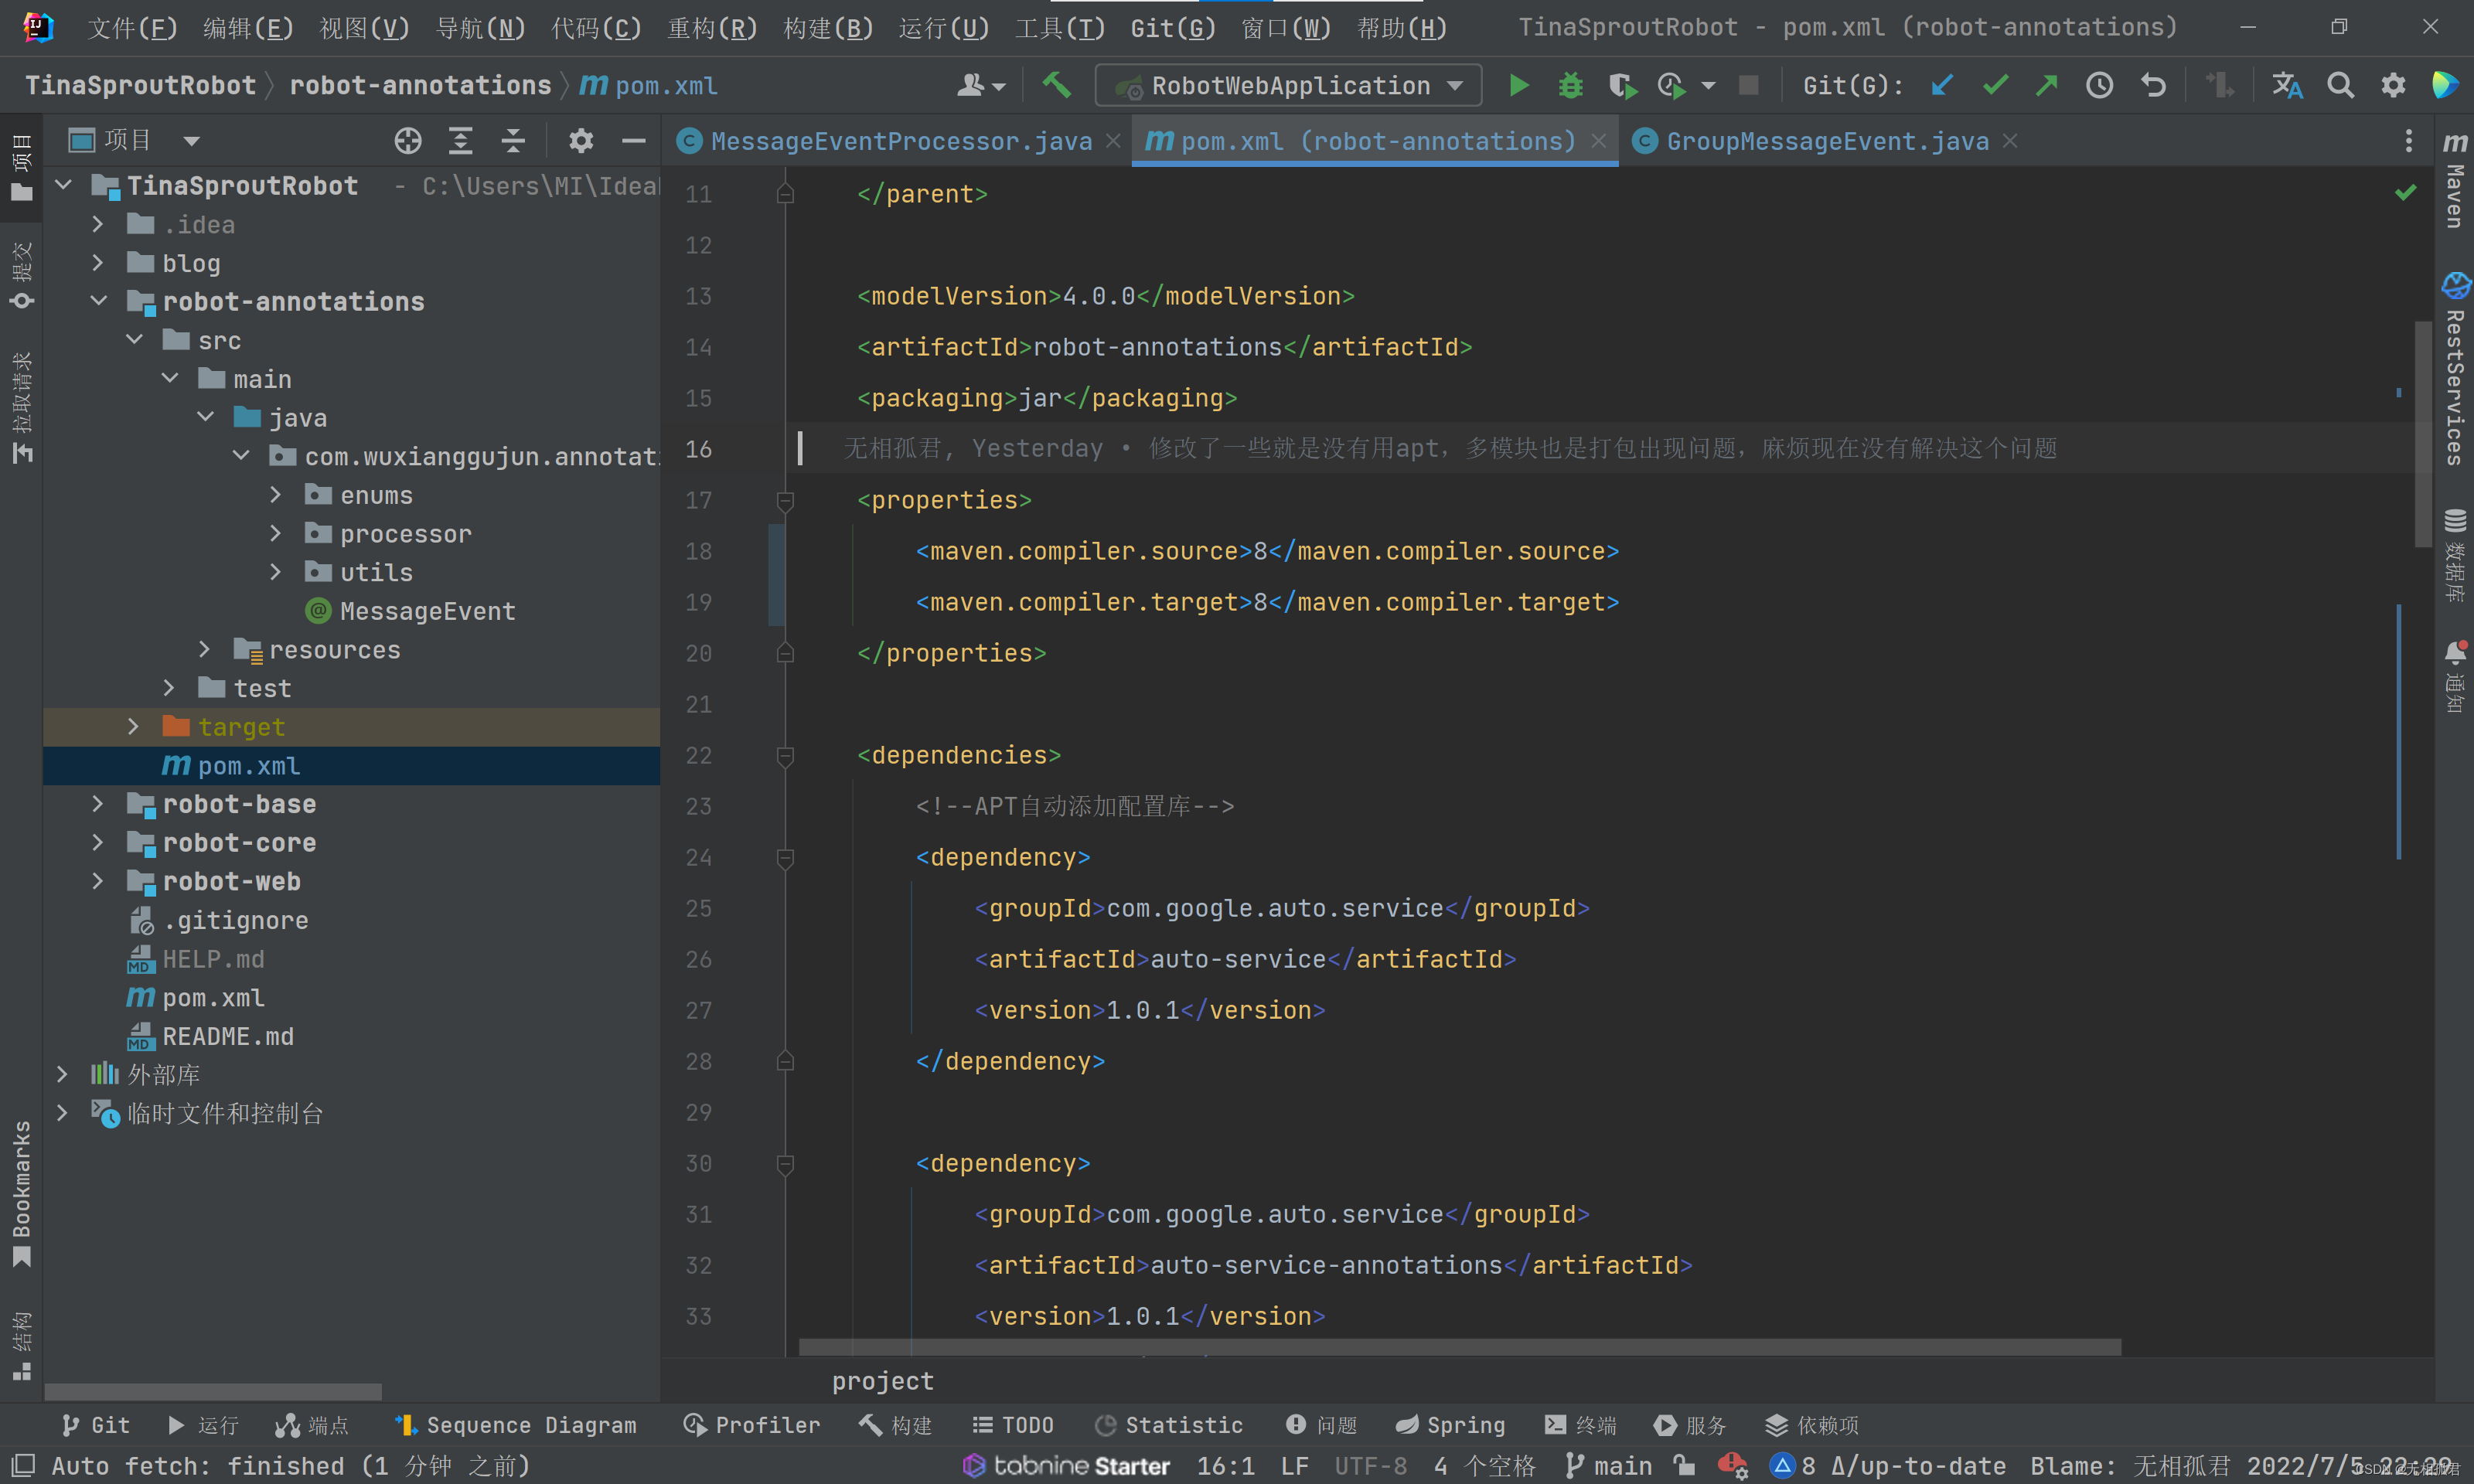
Task: Expand the robot-base module folder
Action: coord(97,803)
